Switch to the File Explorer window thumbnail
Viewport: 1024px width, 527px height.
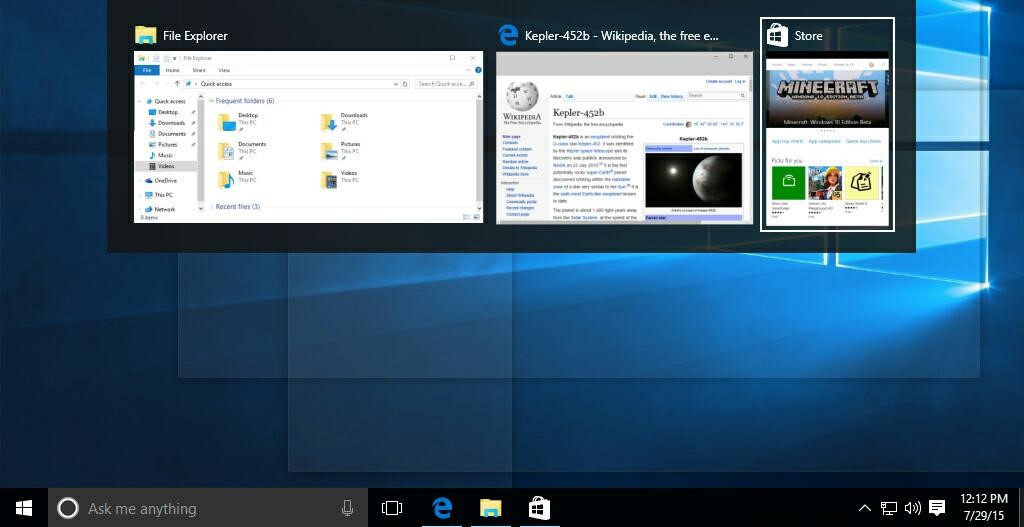[x=308, y=136]
